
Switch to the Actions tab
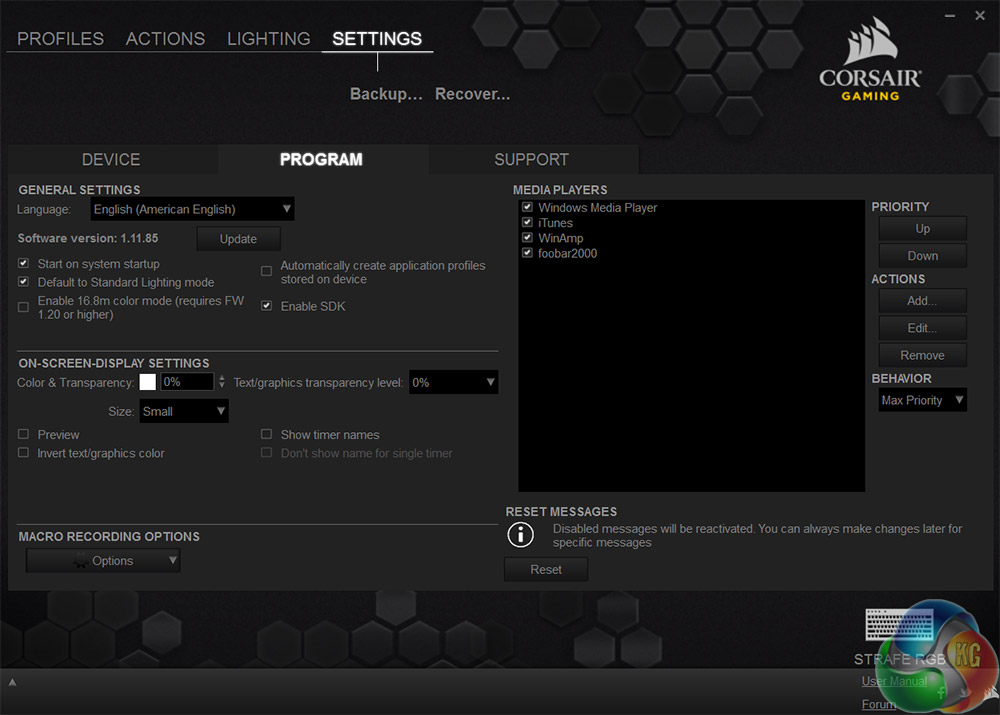pyautogui.click(x=165, y=39)
